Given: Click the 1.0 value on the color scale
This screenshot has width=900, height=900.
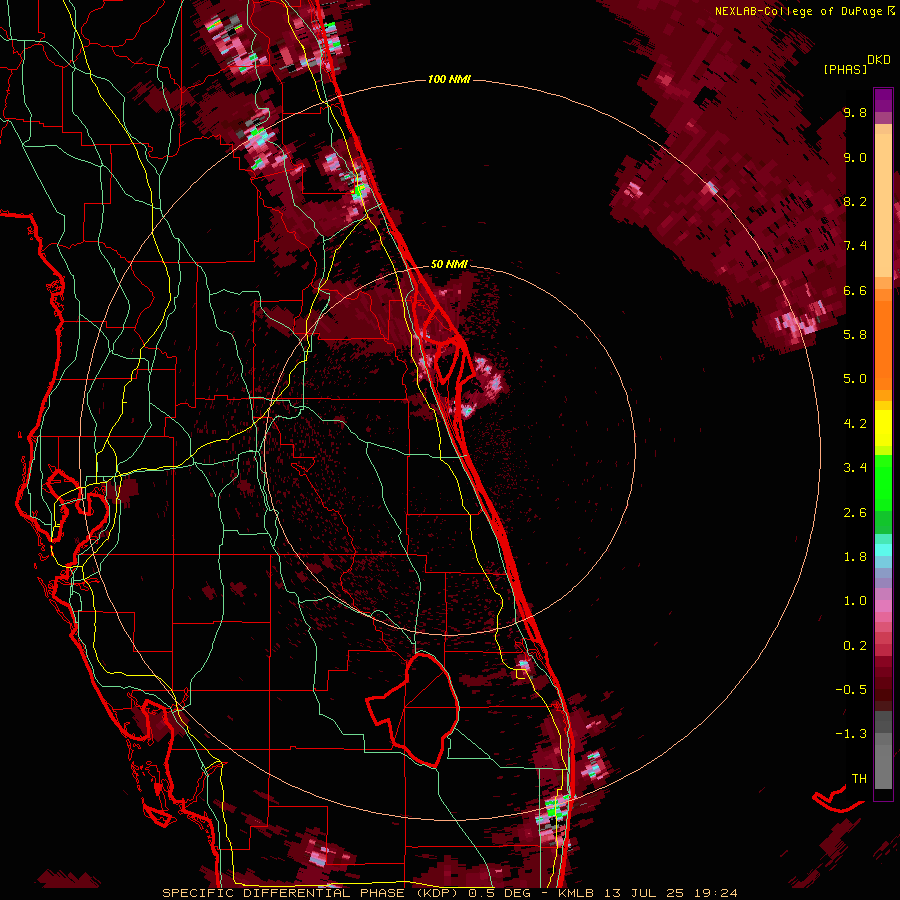Looking at the screenshot, I should [855, 601].
